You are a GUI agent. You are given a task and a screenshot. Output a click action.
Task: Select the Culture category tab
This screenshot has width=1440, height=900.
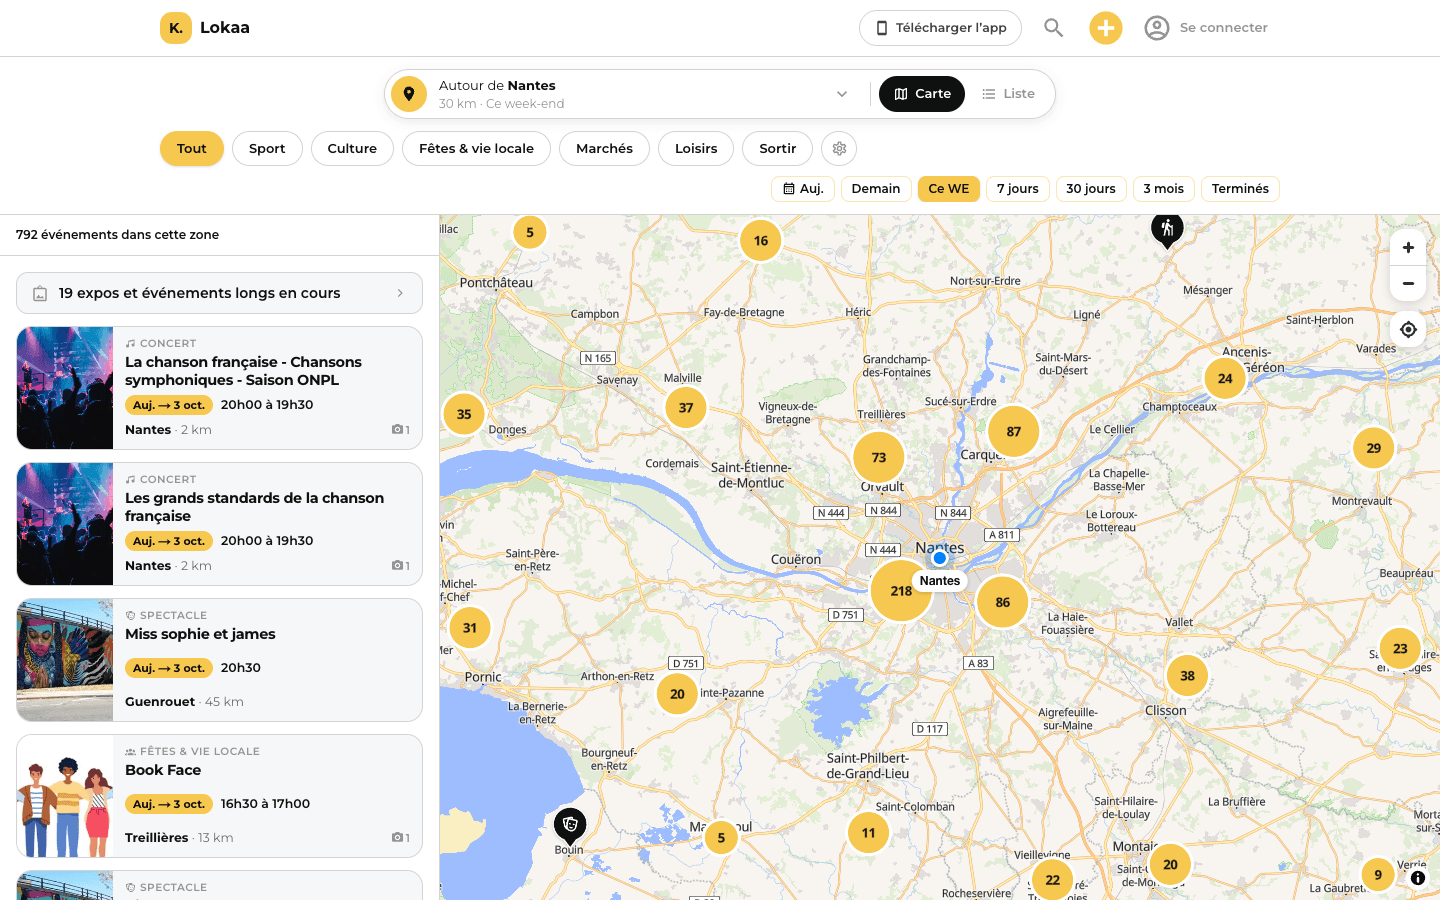(352, 149)
